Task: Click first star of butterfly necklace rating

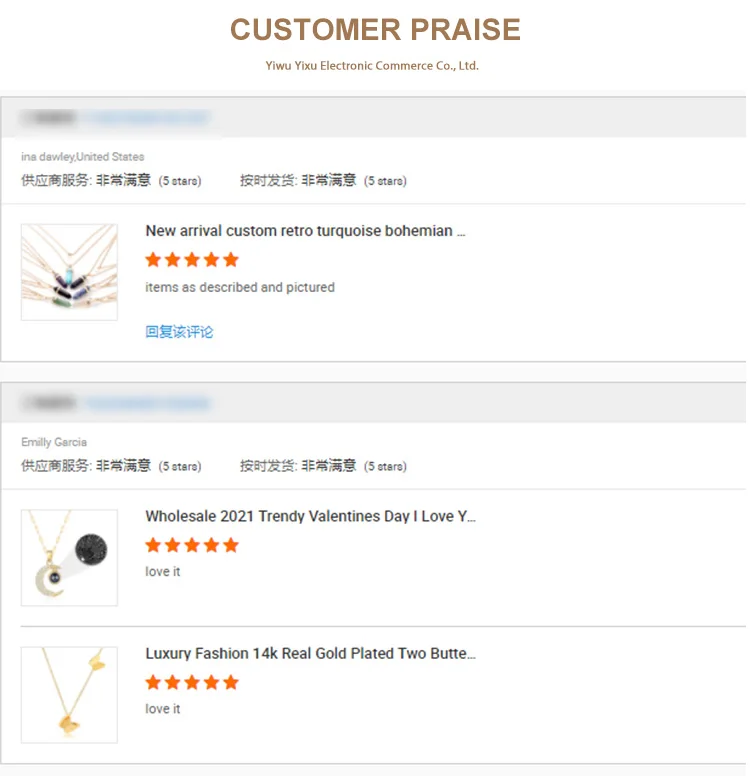Action: (x=153, y=682)
